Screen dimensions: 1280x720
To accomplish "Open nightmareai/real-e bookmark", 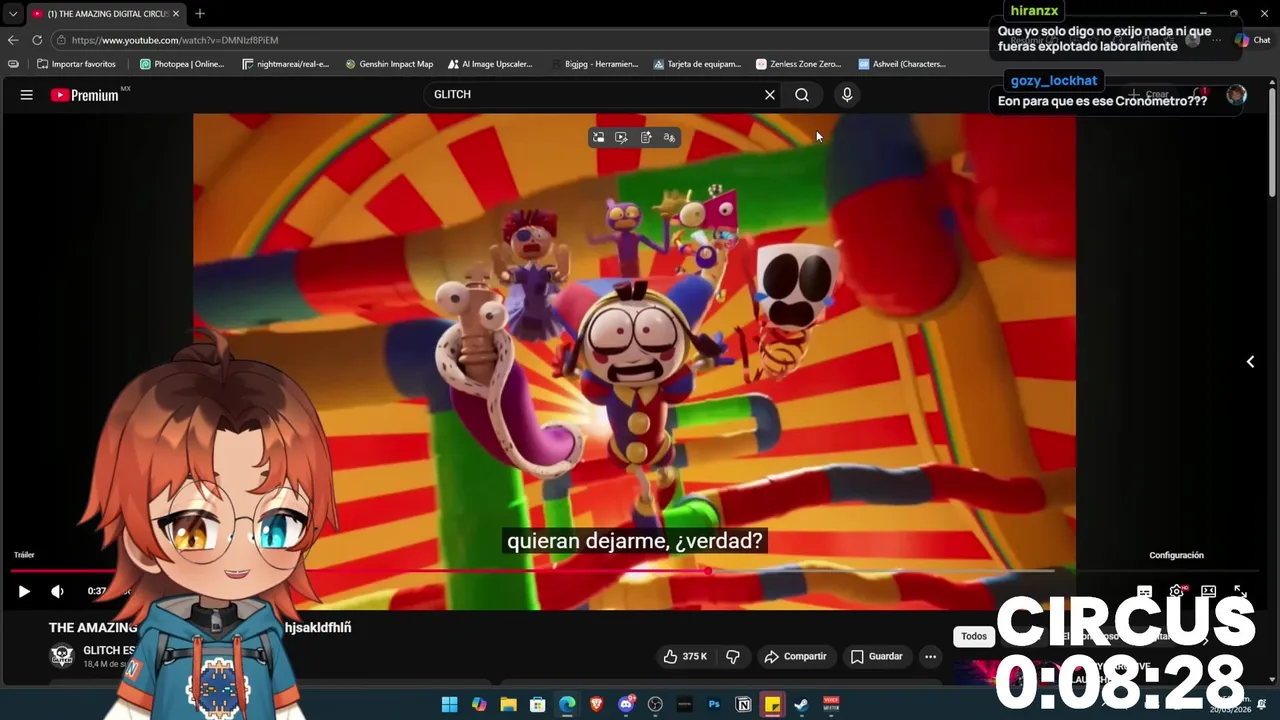I will pos(286,64).
